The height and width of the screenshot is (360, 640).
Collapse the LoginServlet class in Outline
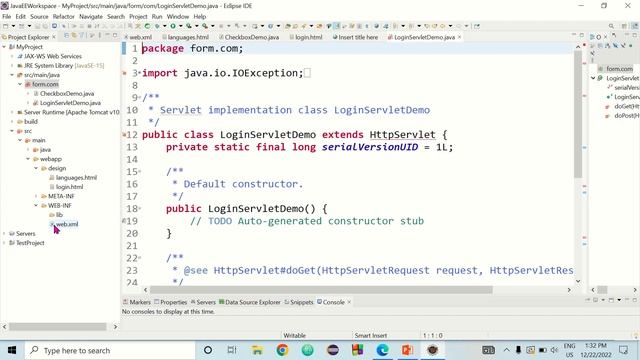[x=593, y=78]
